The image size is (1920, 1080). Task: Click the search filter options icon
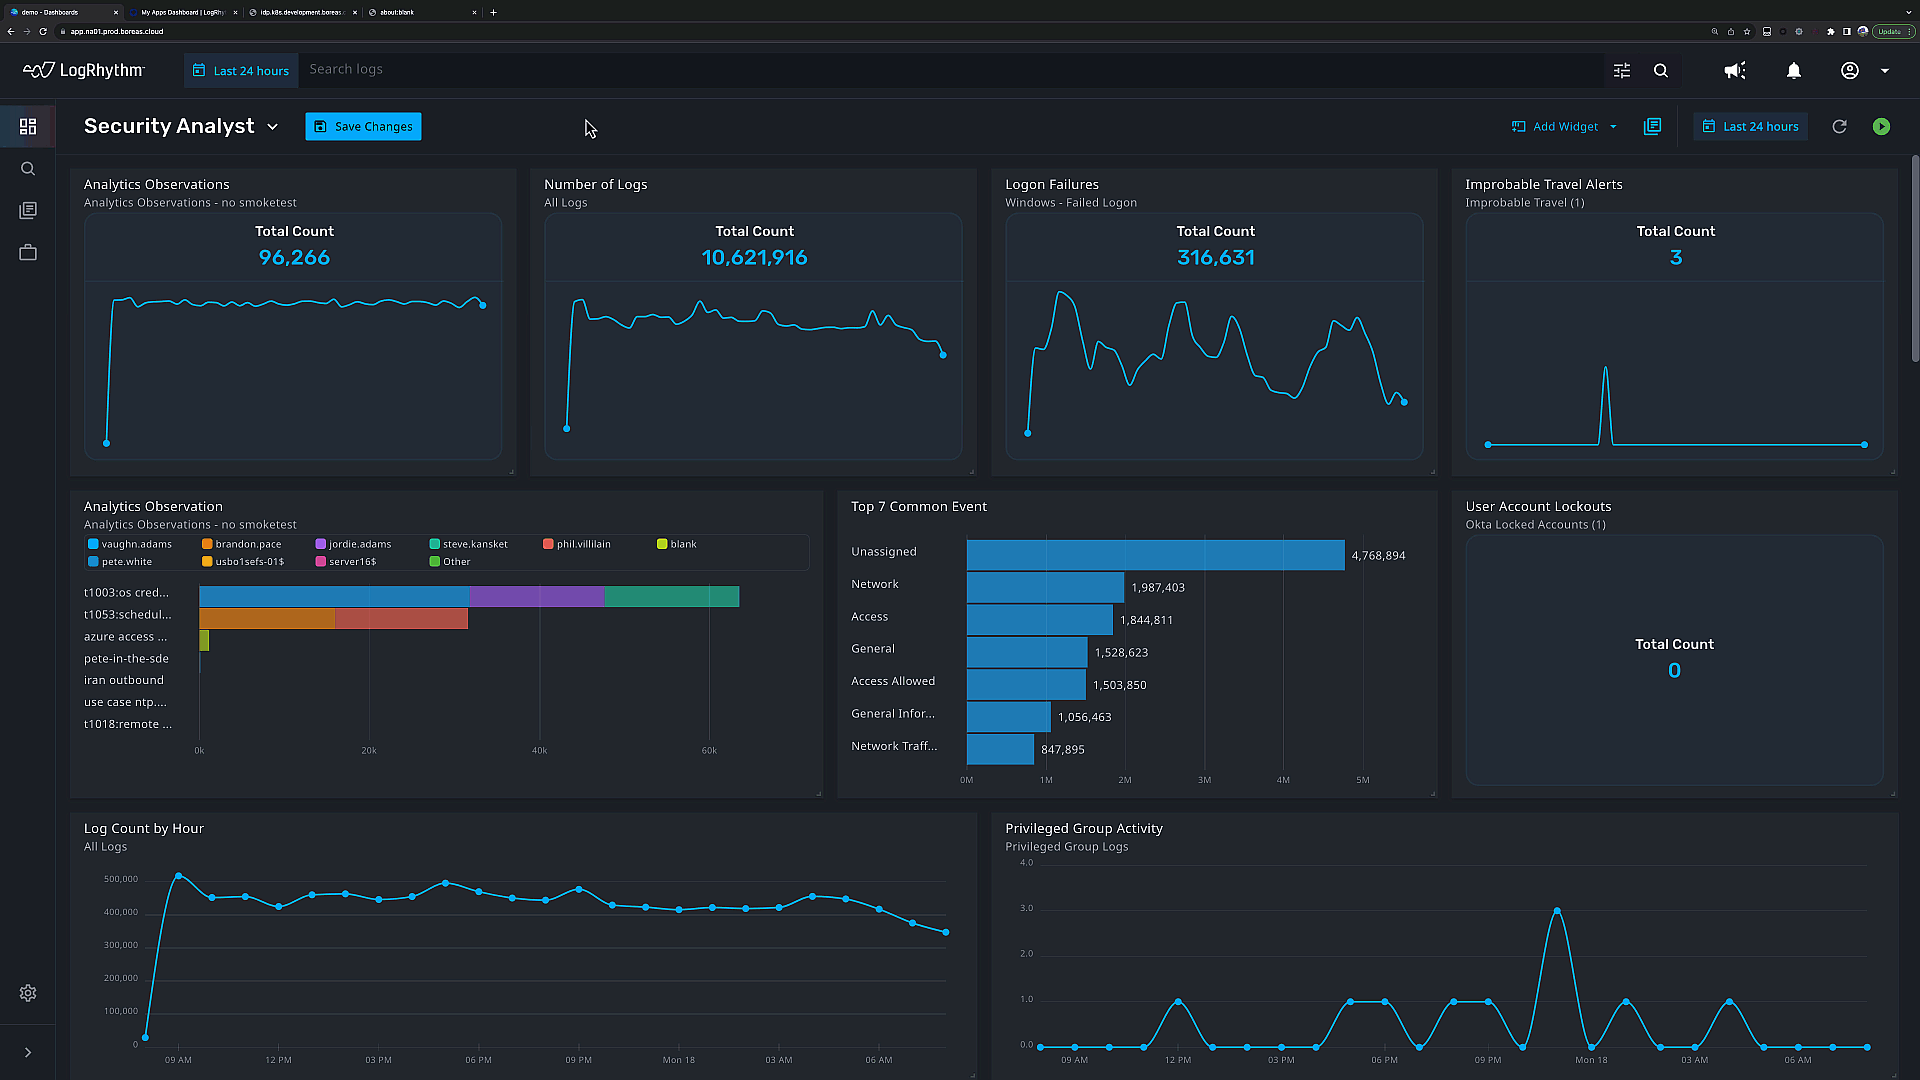click(1622, 71)
